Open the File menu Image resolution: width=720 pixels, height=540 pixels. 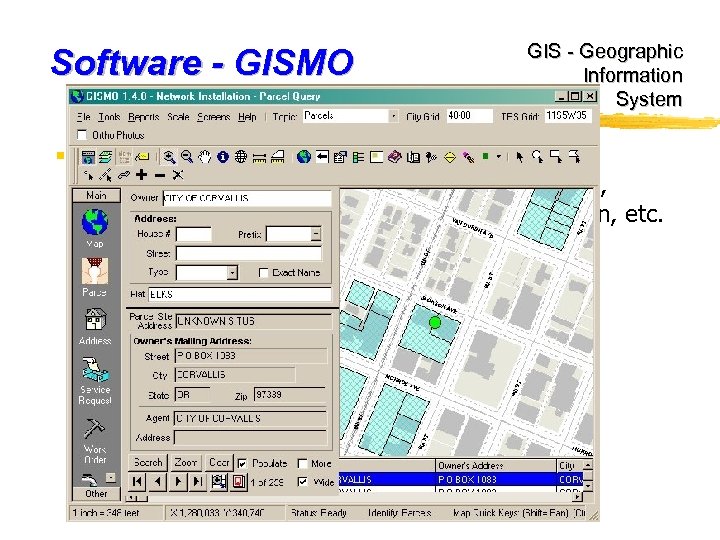[84, 117]
